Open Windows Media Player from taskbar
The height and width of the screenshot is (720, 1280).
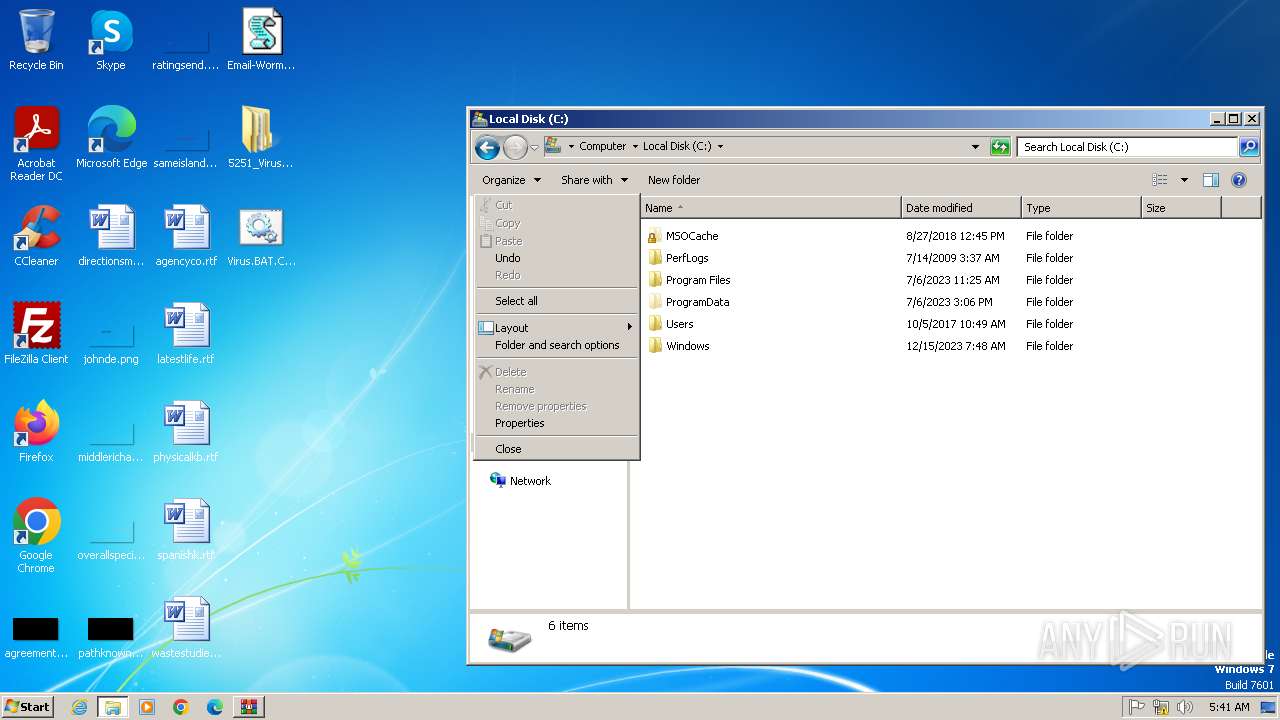[x=147, y=707]
